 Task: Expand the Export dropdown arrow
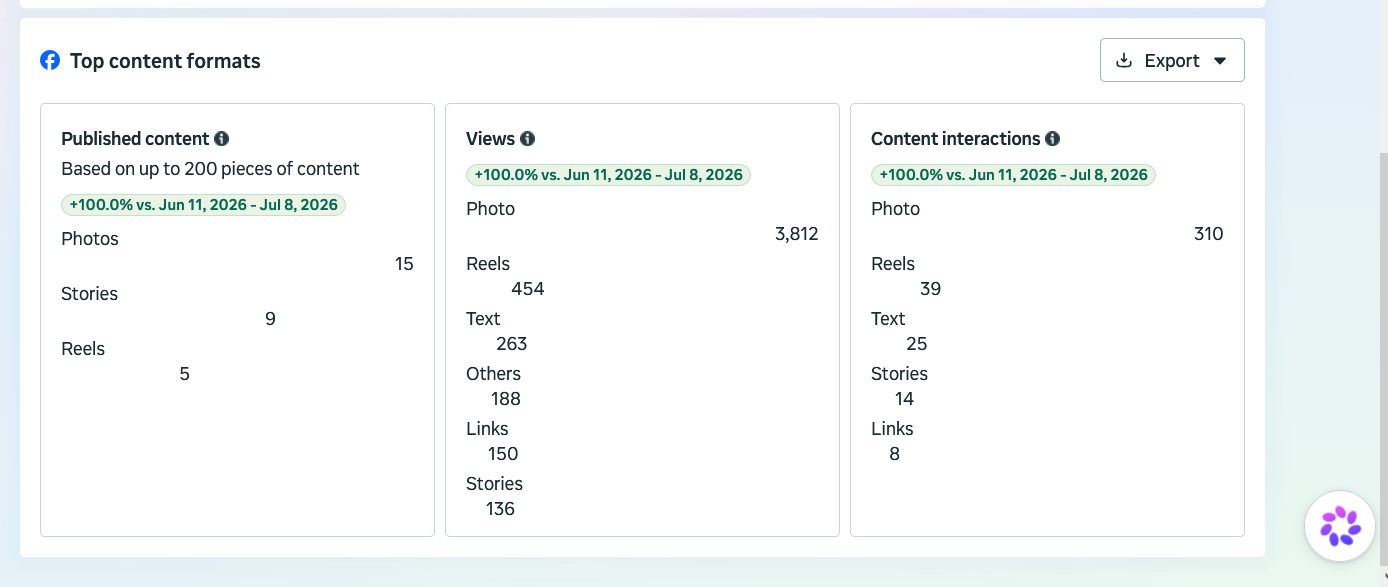1220,61
